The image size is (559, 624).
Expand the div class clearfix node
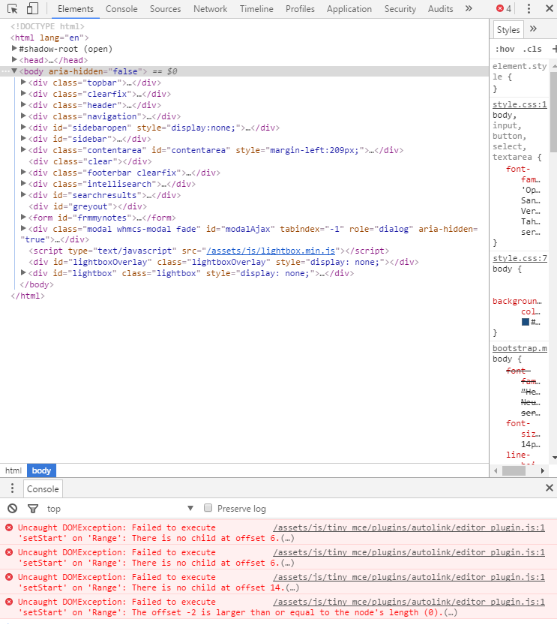click(x=23, y=94)
